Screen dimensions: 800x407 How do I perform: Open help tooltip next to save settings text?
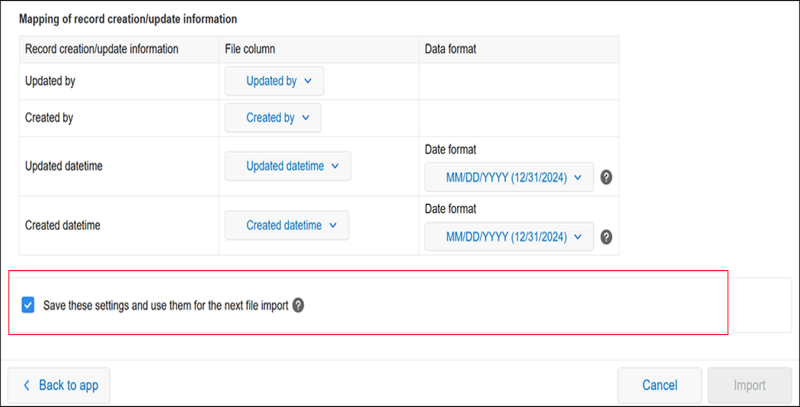click(x=297, y=304)
